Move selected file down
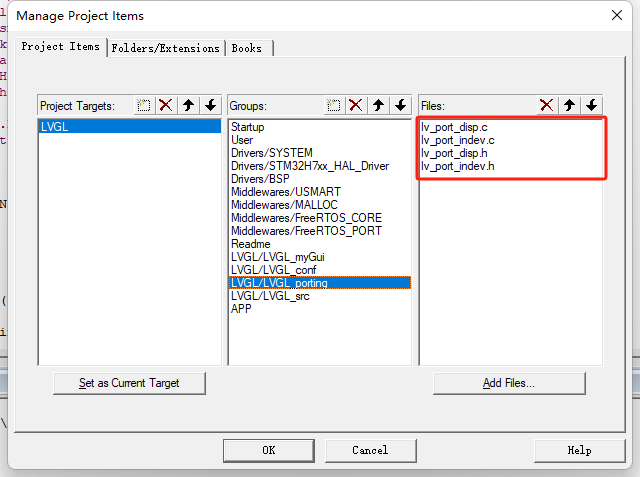 pyautogui.click(x=591, y=106)
